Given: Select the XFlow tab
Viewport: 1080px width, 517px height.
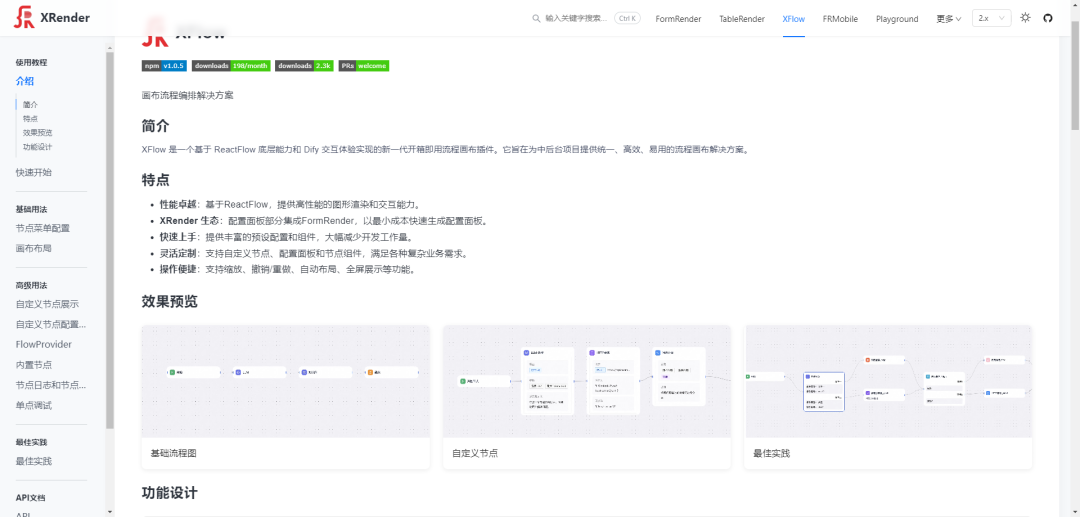Looking at the screenshot, I should point(793,19).
